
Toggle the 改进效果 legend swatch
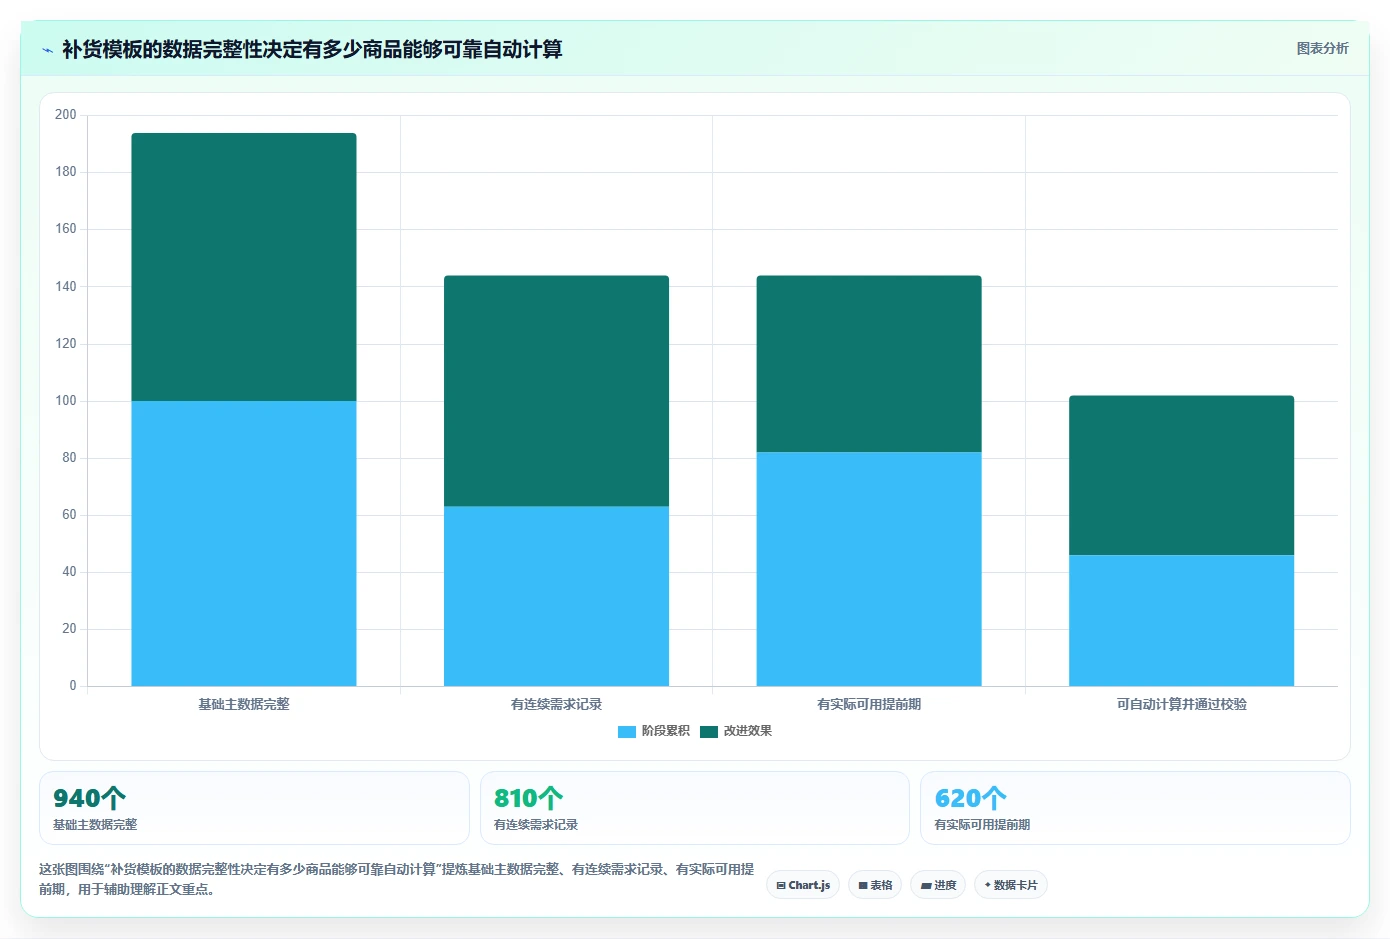[x=709, y=732]
